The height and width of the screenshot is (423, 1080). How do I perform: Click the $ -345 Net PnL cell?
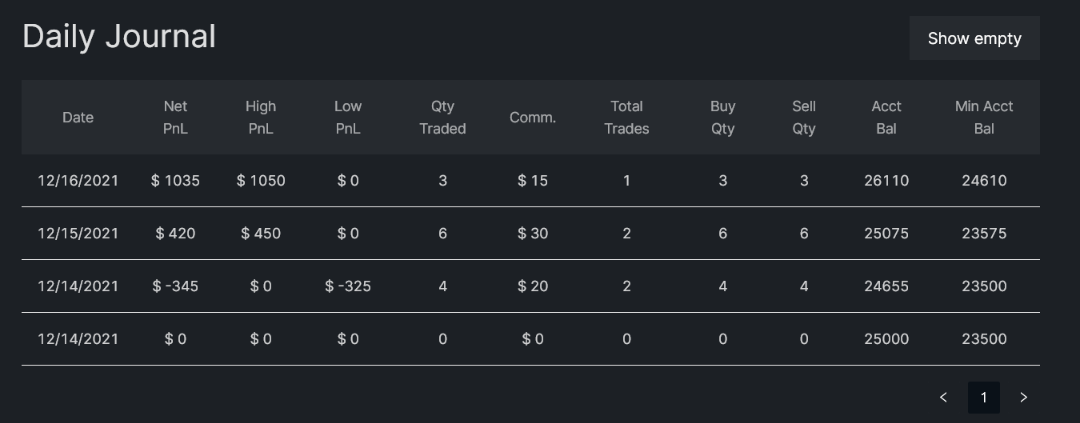click(175, 286)
